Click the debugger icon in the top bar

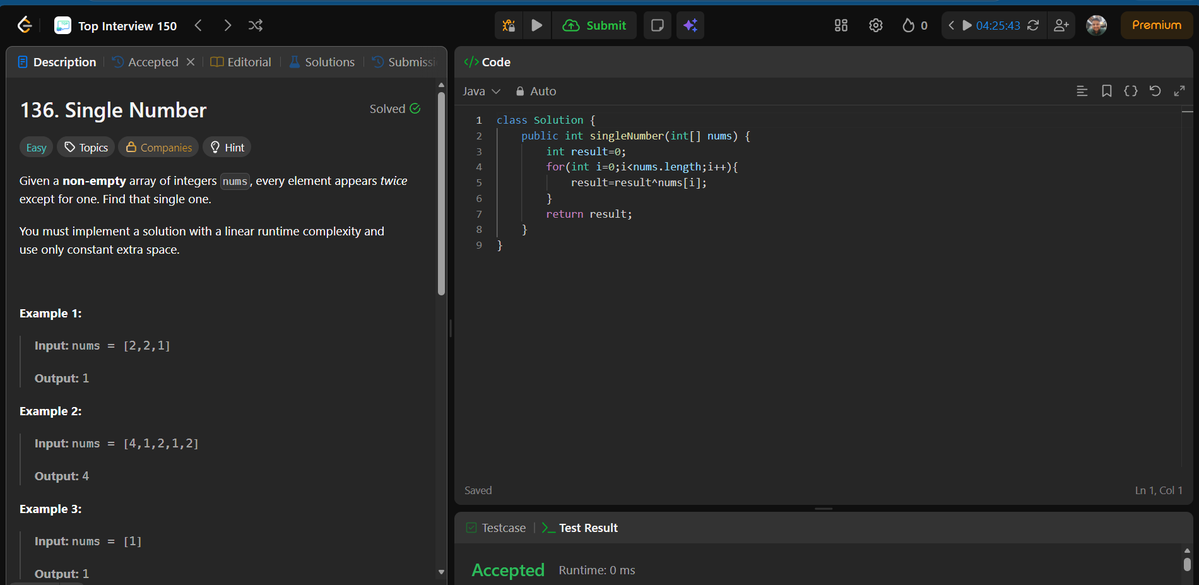[x=509, y=25]
